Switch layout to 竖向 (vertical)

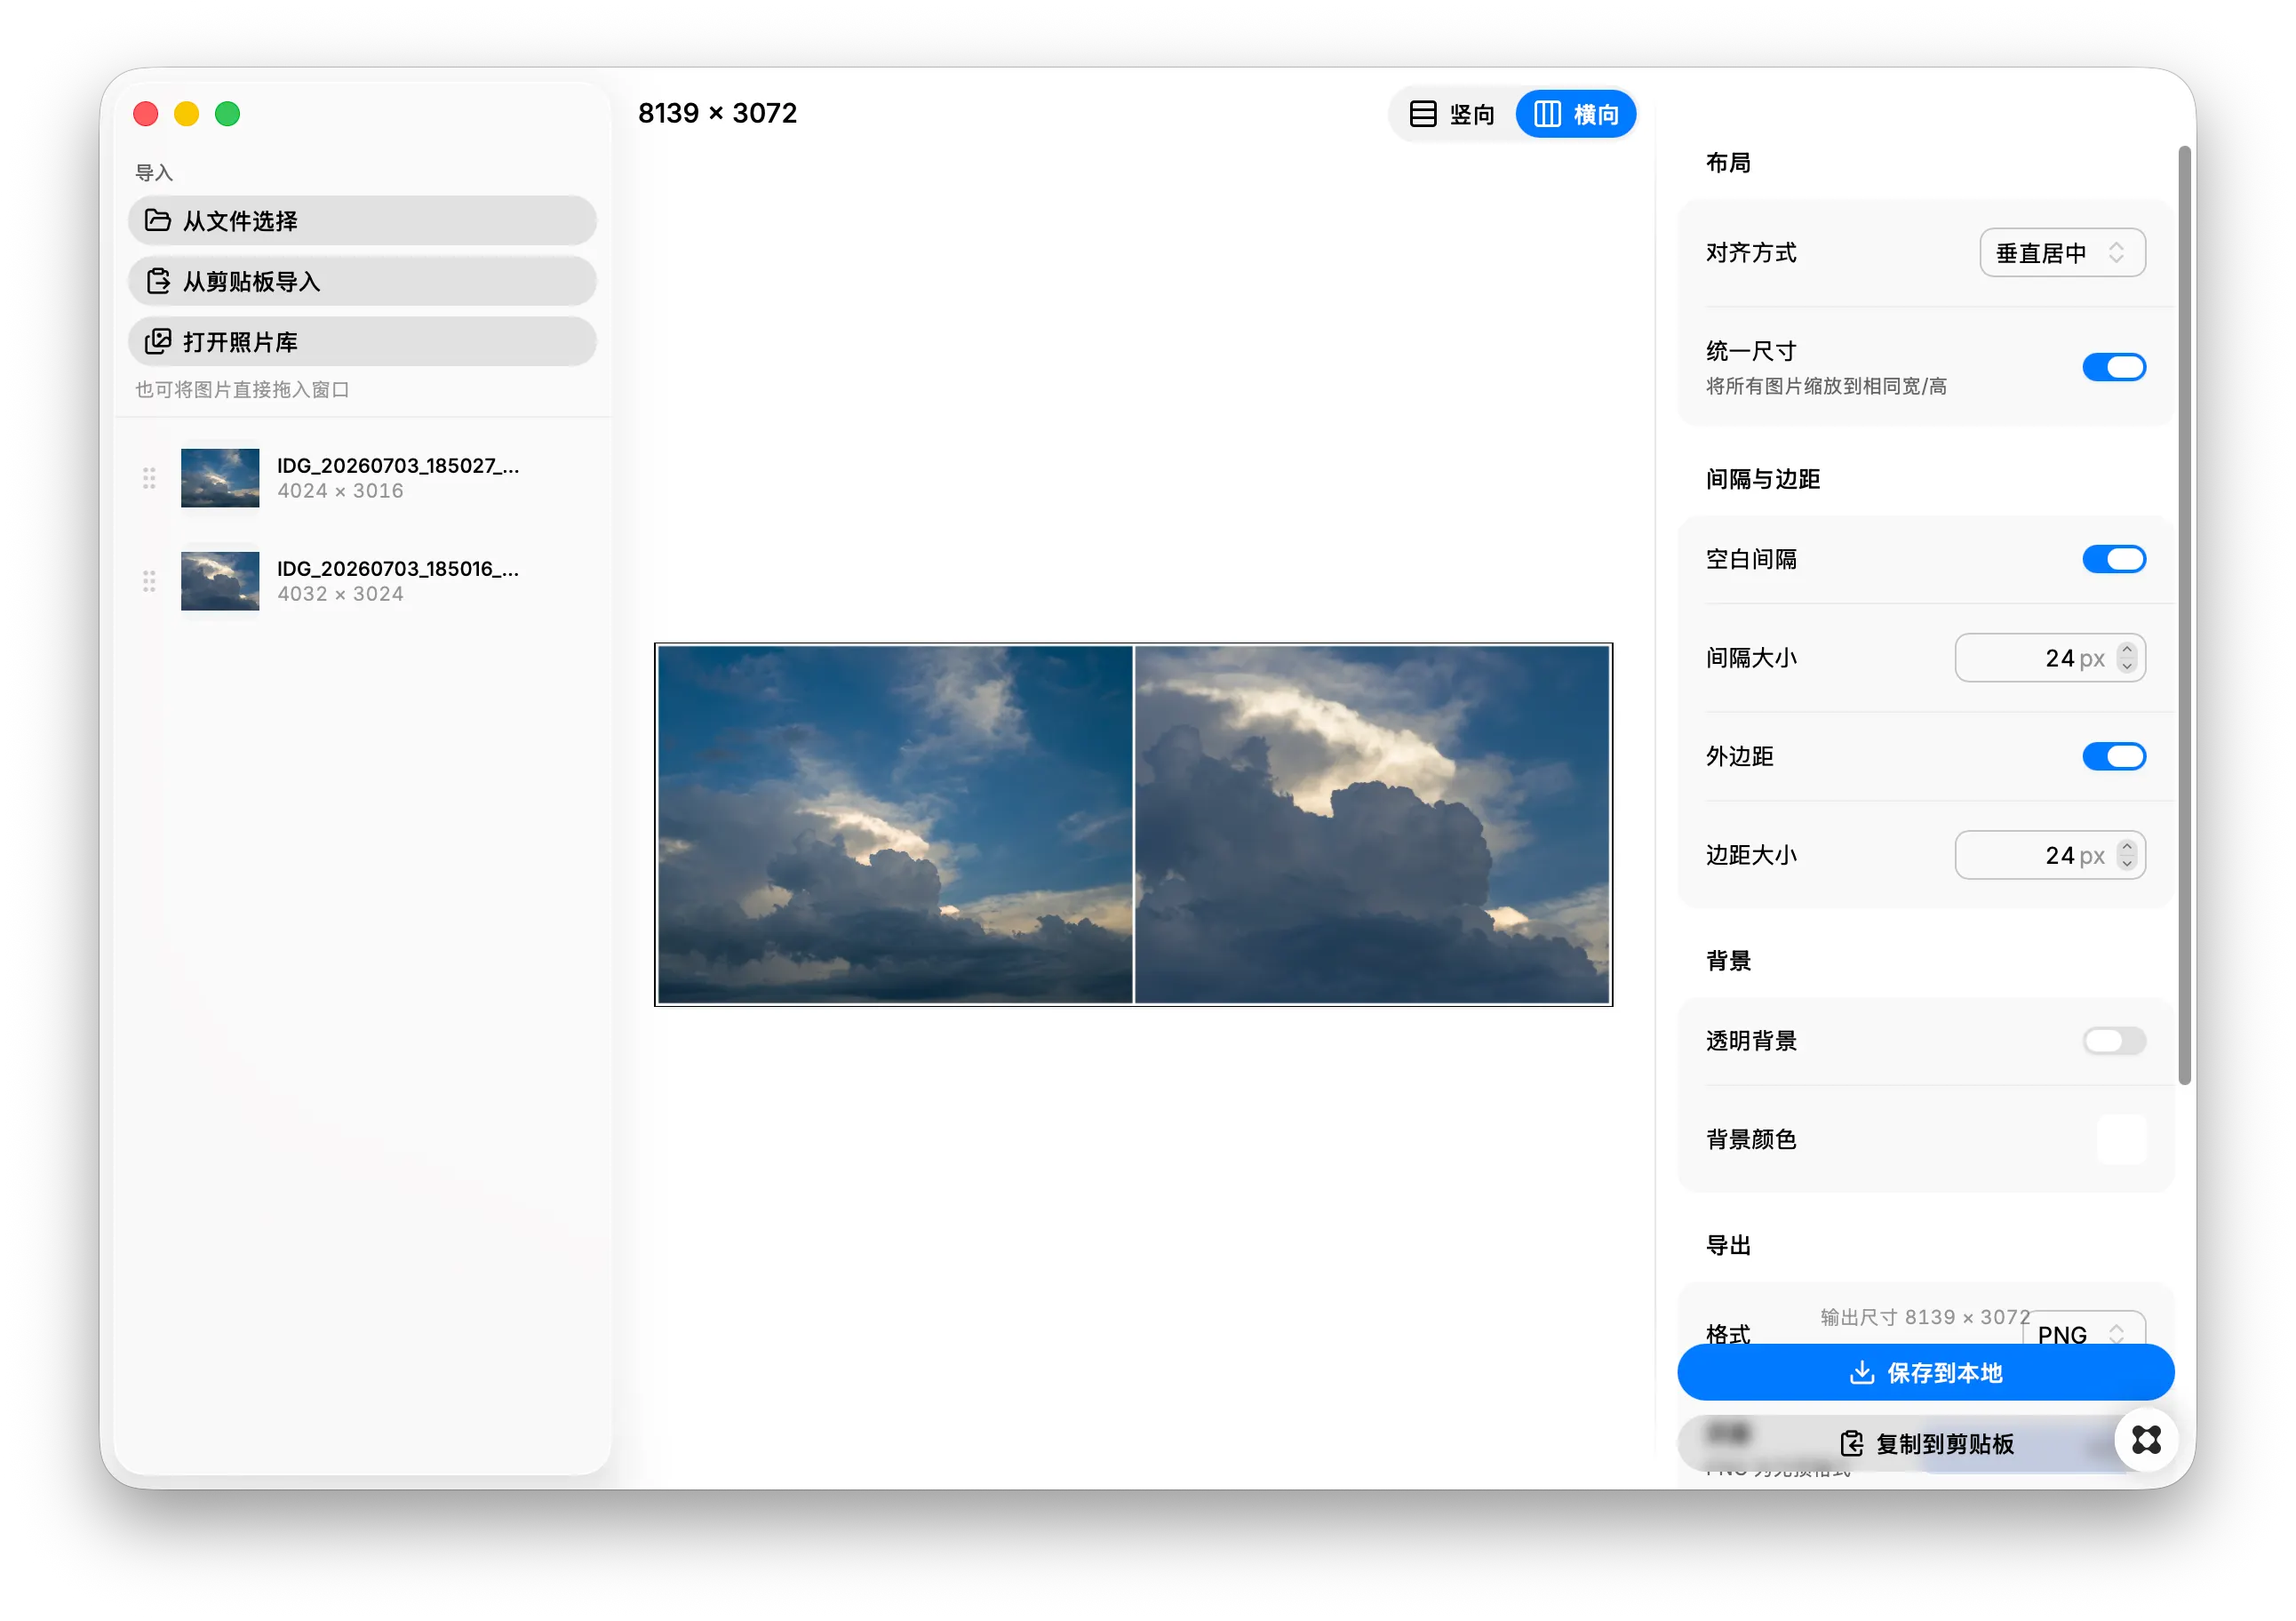tap(1452, 114)
